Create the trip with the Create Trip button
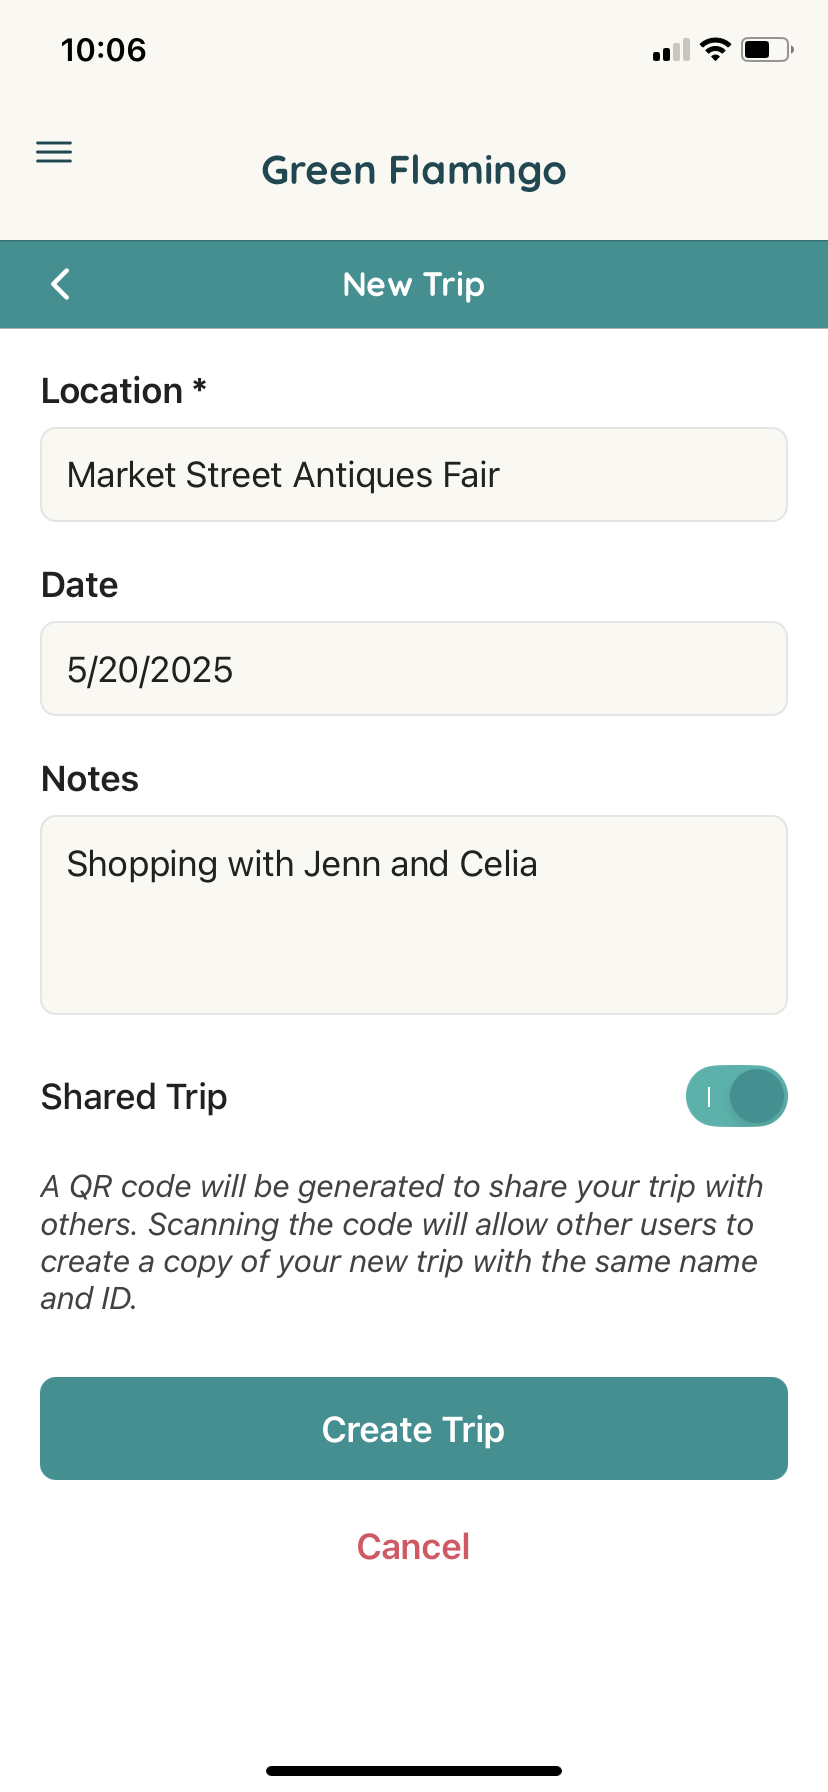Image resolution: width=828 pixels, height=1792 pixels. click(414, 1429)
